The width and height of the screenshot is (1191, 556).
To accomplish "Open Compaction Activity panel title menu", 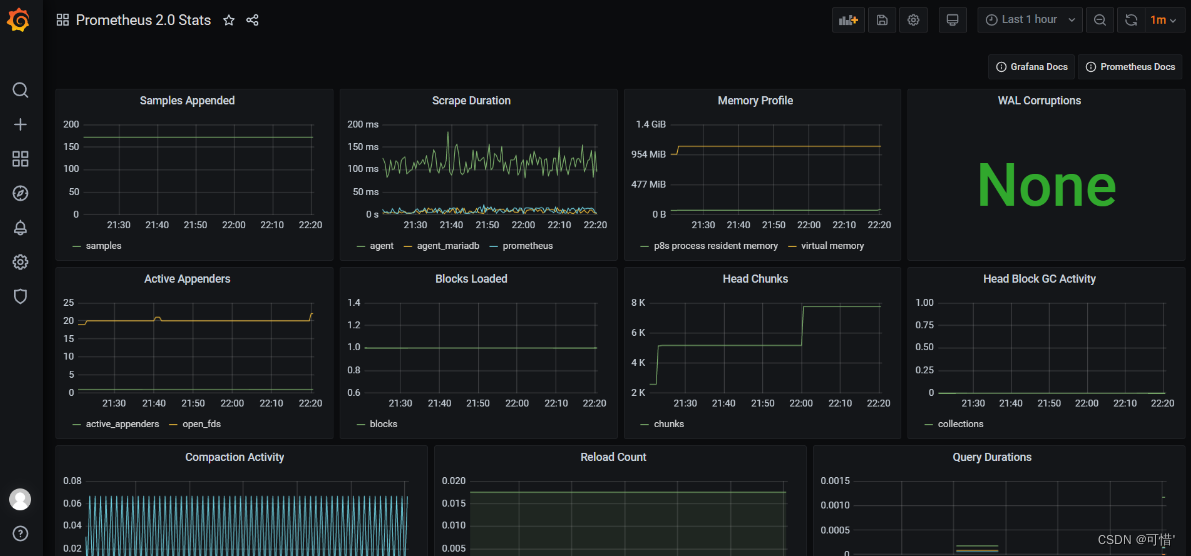I will click(235, 457).
